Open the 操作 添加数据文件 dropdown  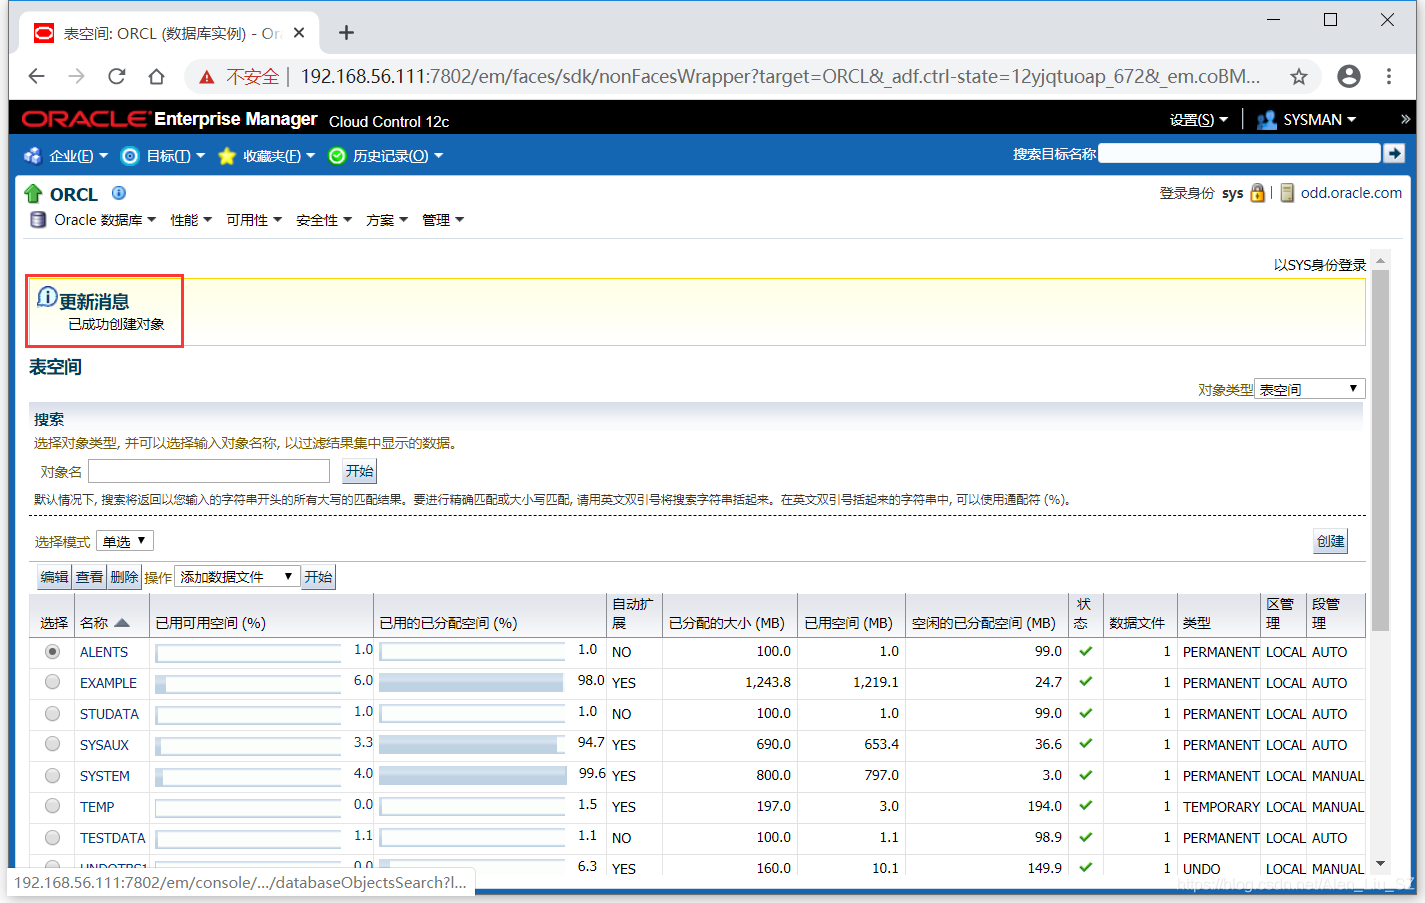(237, 577)
